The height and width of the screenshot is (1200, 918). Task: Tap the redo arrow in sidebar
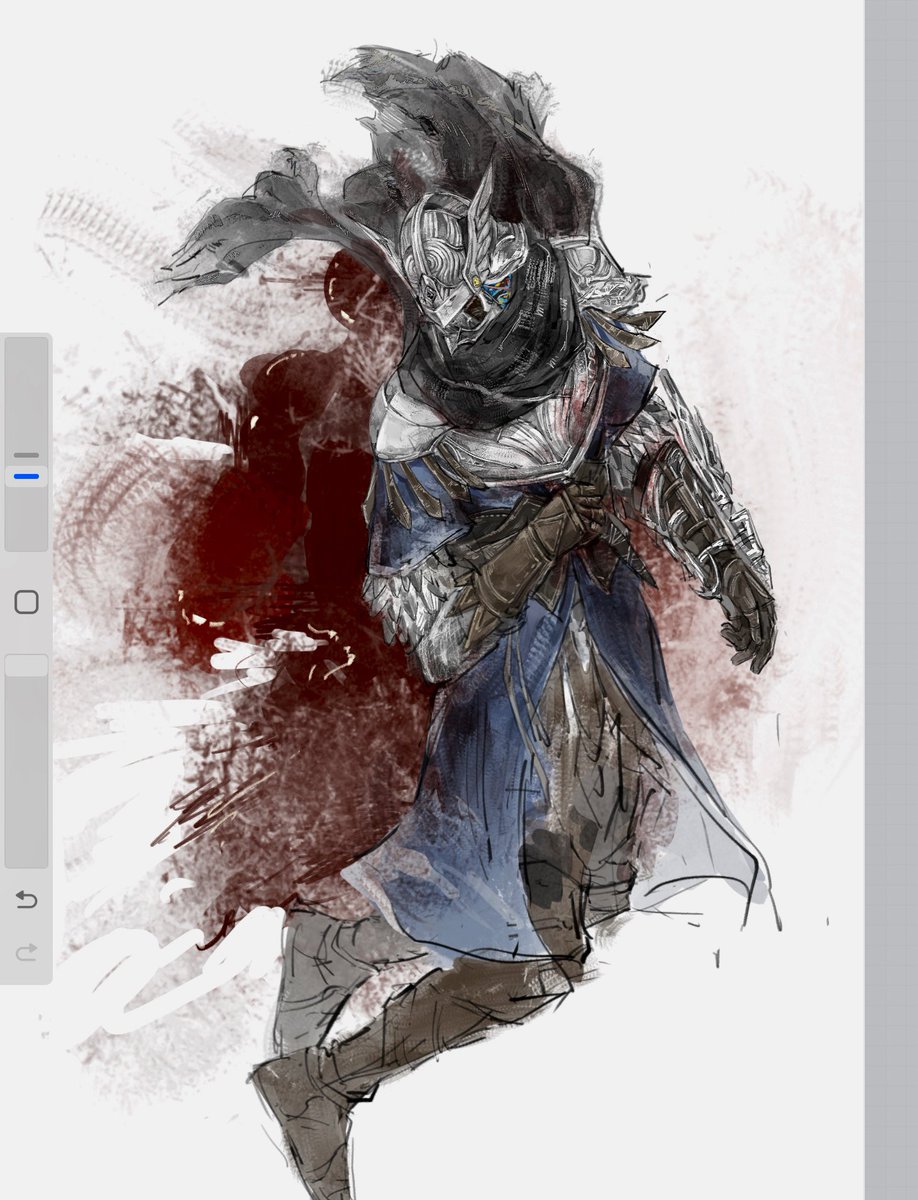click(26, 952)
